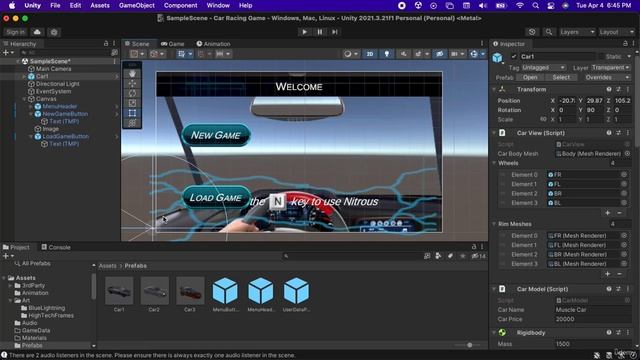Click the prefab Open button
The height and width of the screenshot is (360, 640).
tap(530, 77)
